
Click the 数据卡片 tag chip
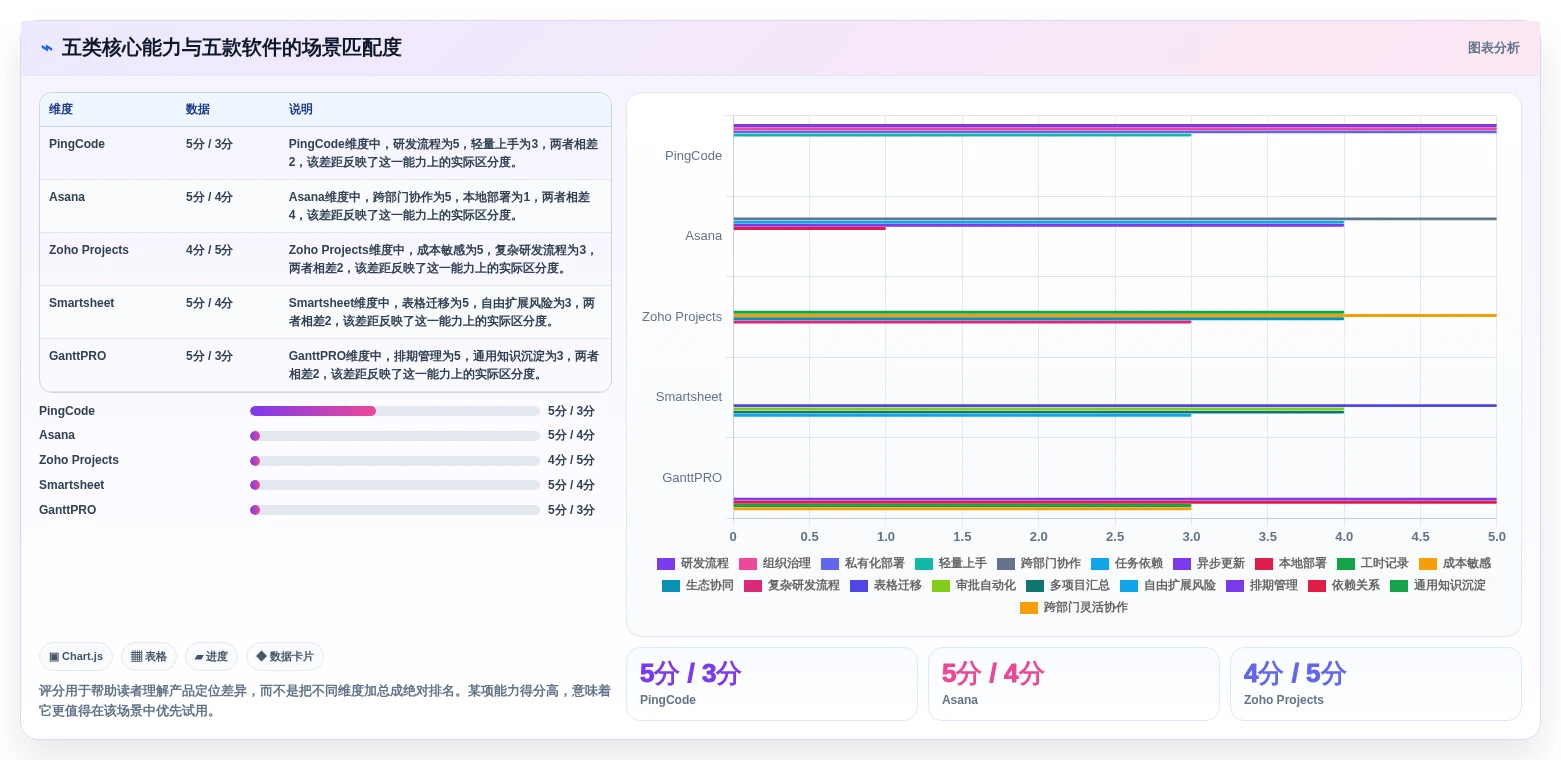285,656
